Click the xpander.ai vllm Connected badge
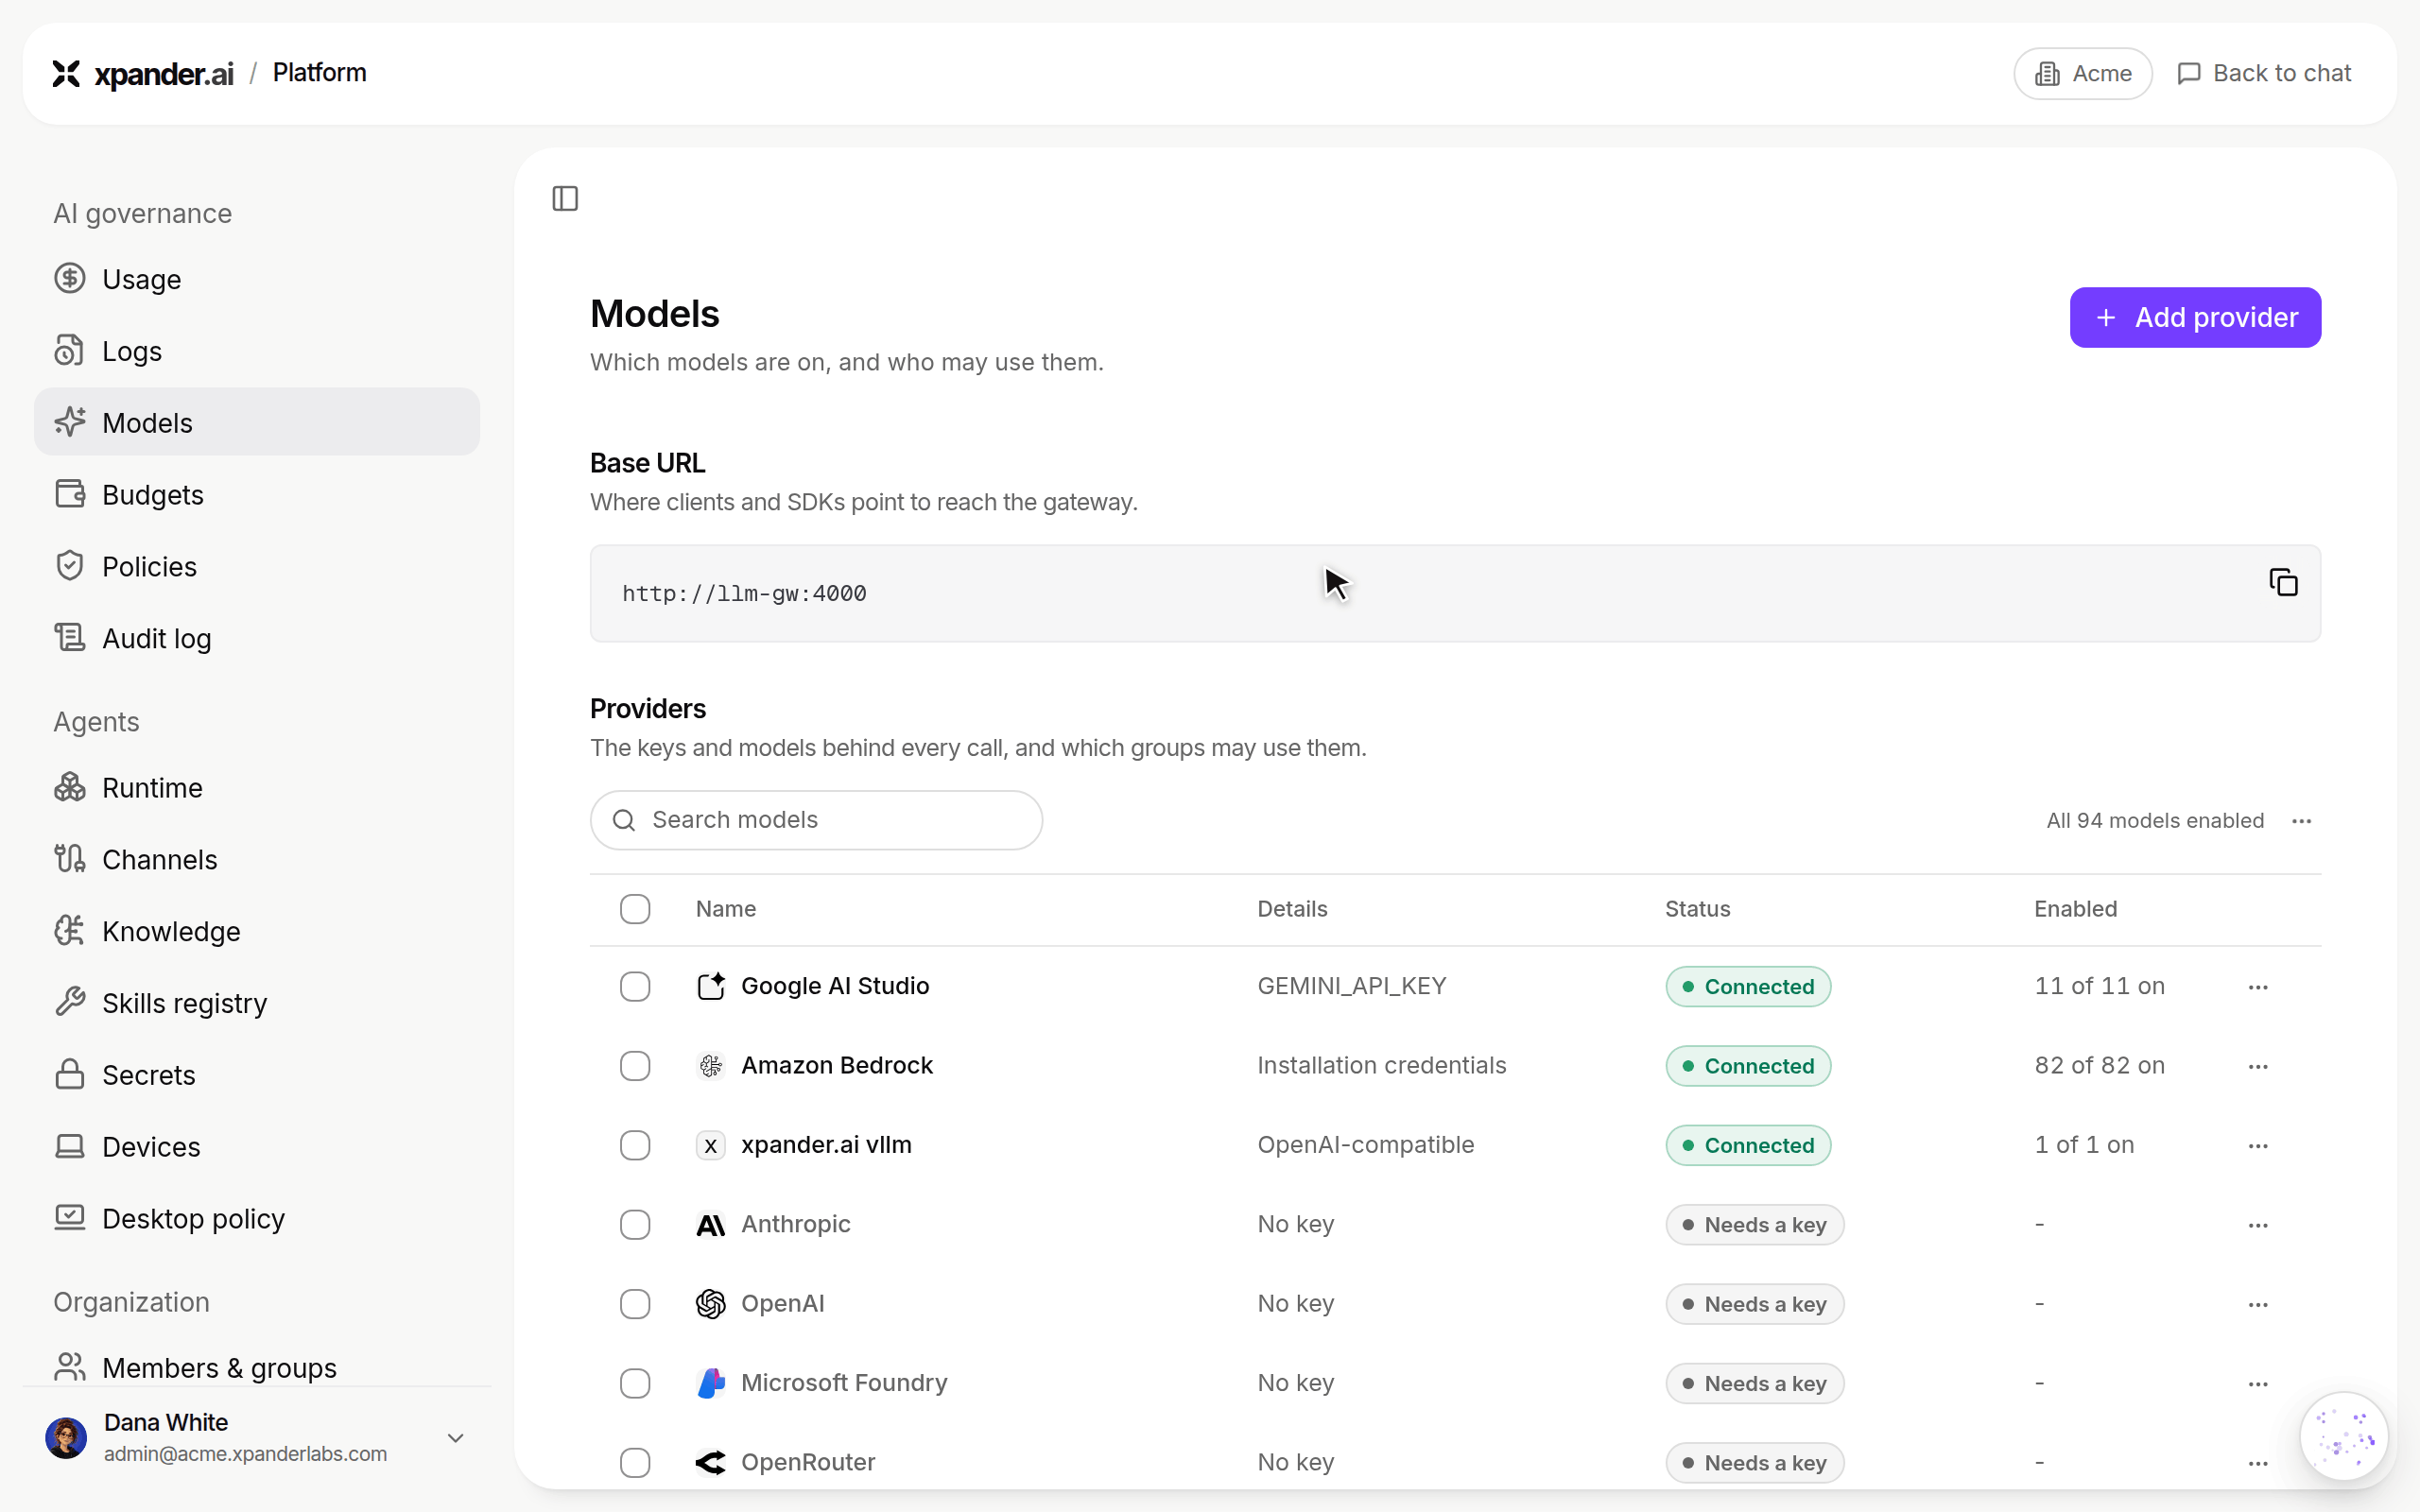2420x1512 pixels. (1747, 1145)
